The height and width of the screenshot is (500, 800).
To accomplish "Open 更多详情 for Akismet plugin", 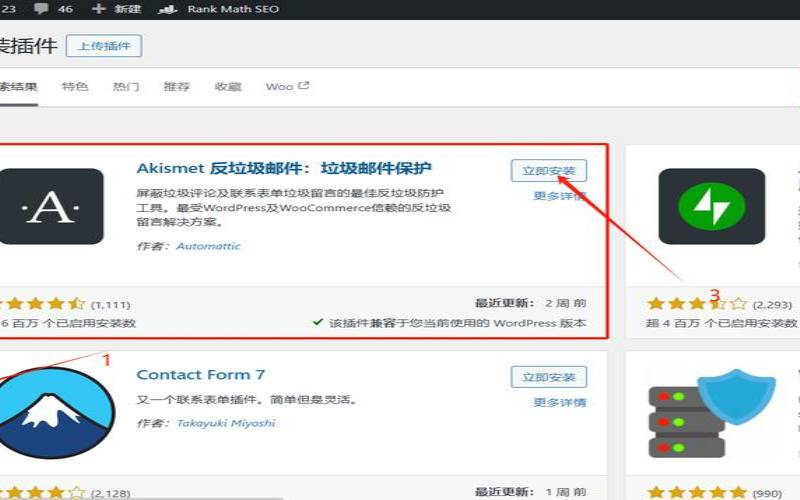I will click(x=560, y=196).
